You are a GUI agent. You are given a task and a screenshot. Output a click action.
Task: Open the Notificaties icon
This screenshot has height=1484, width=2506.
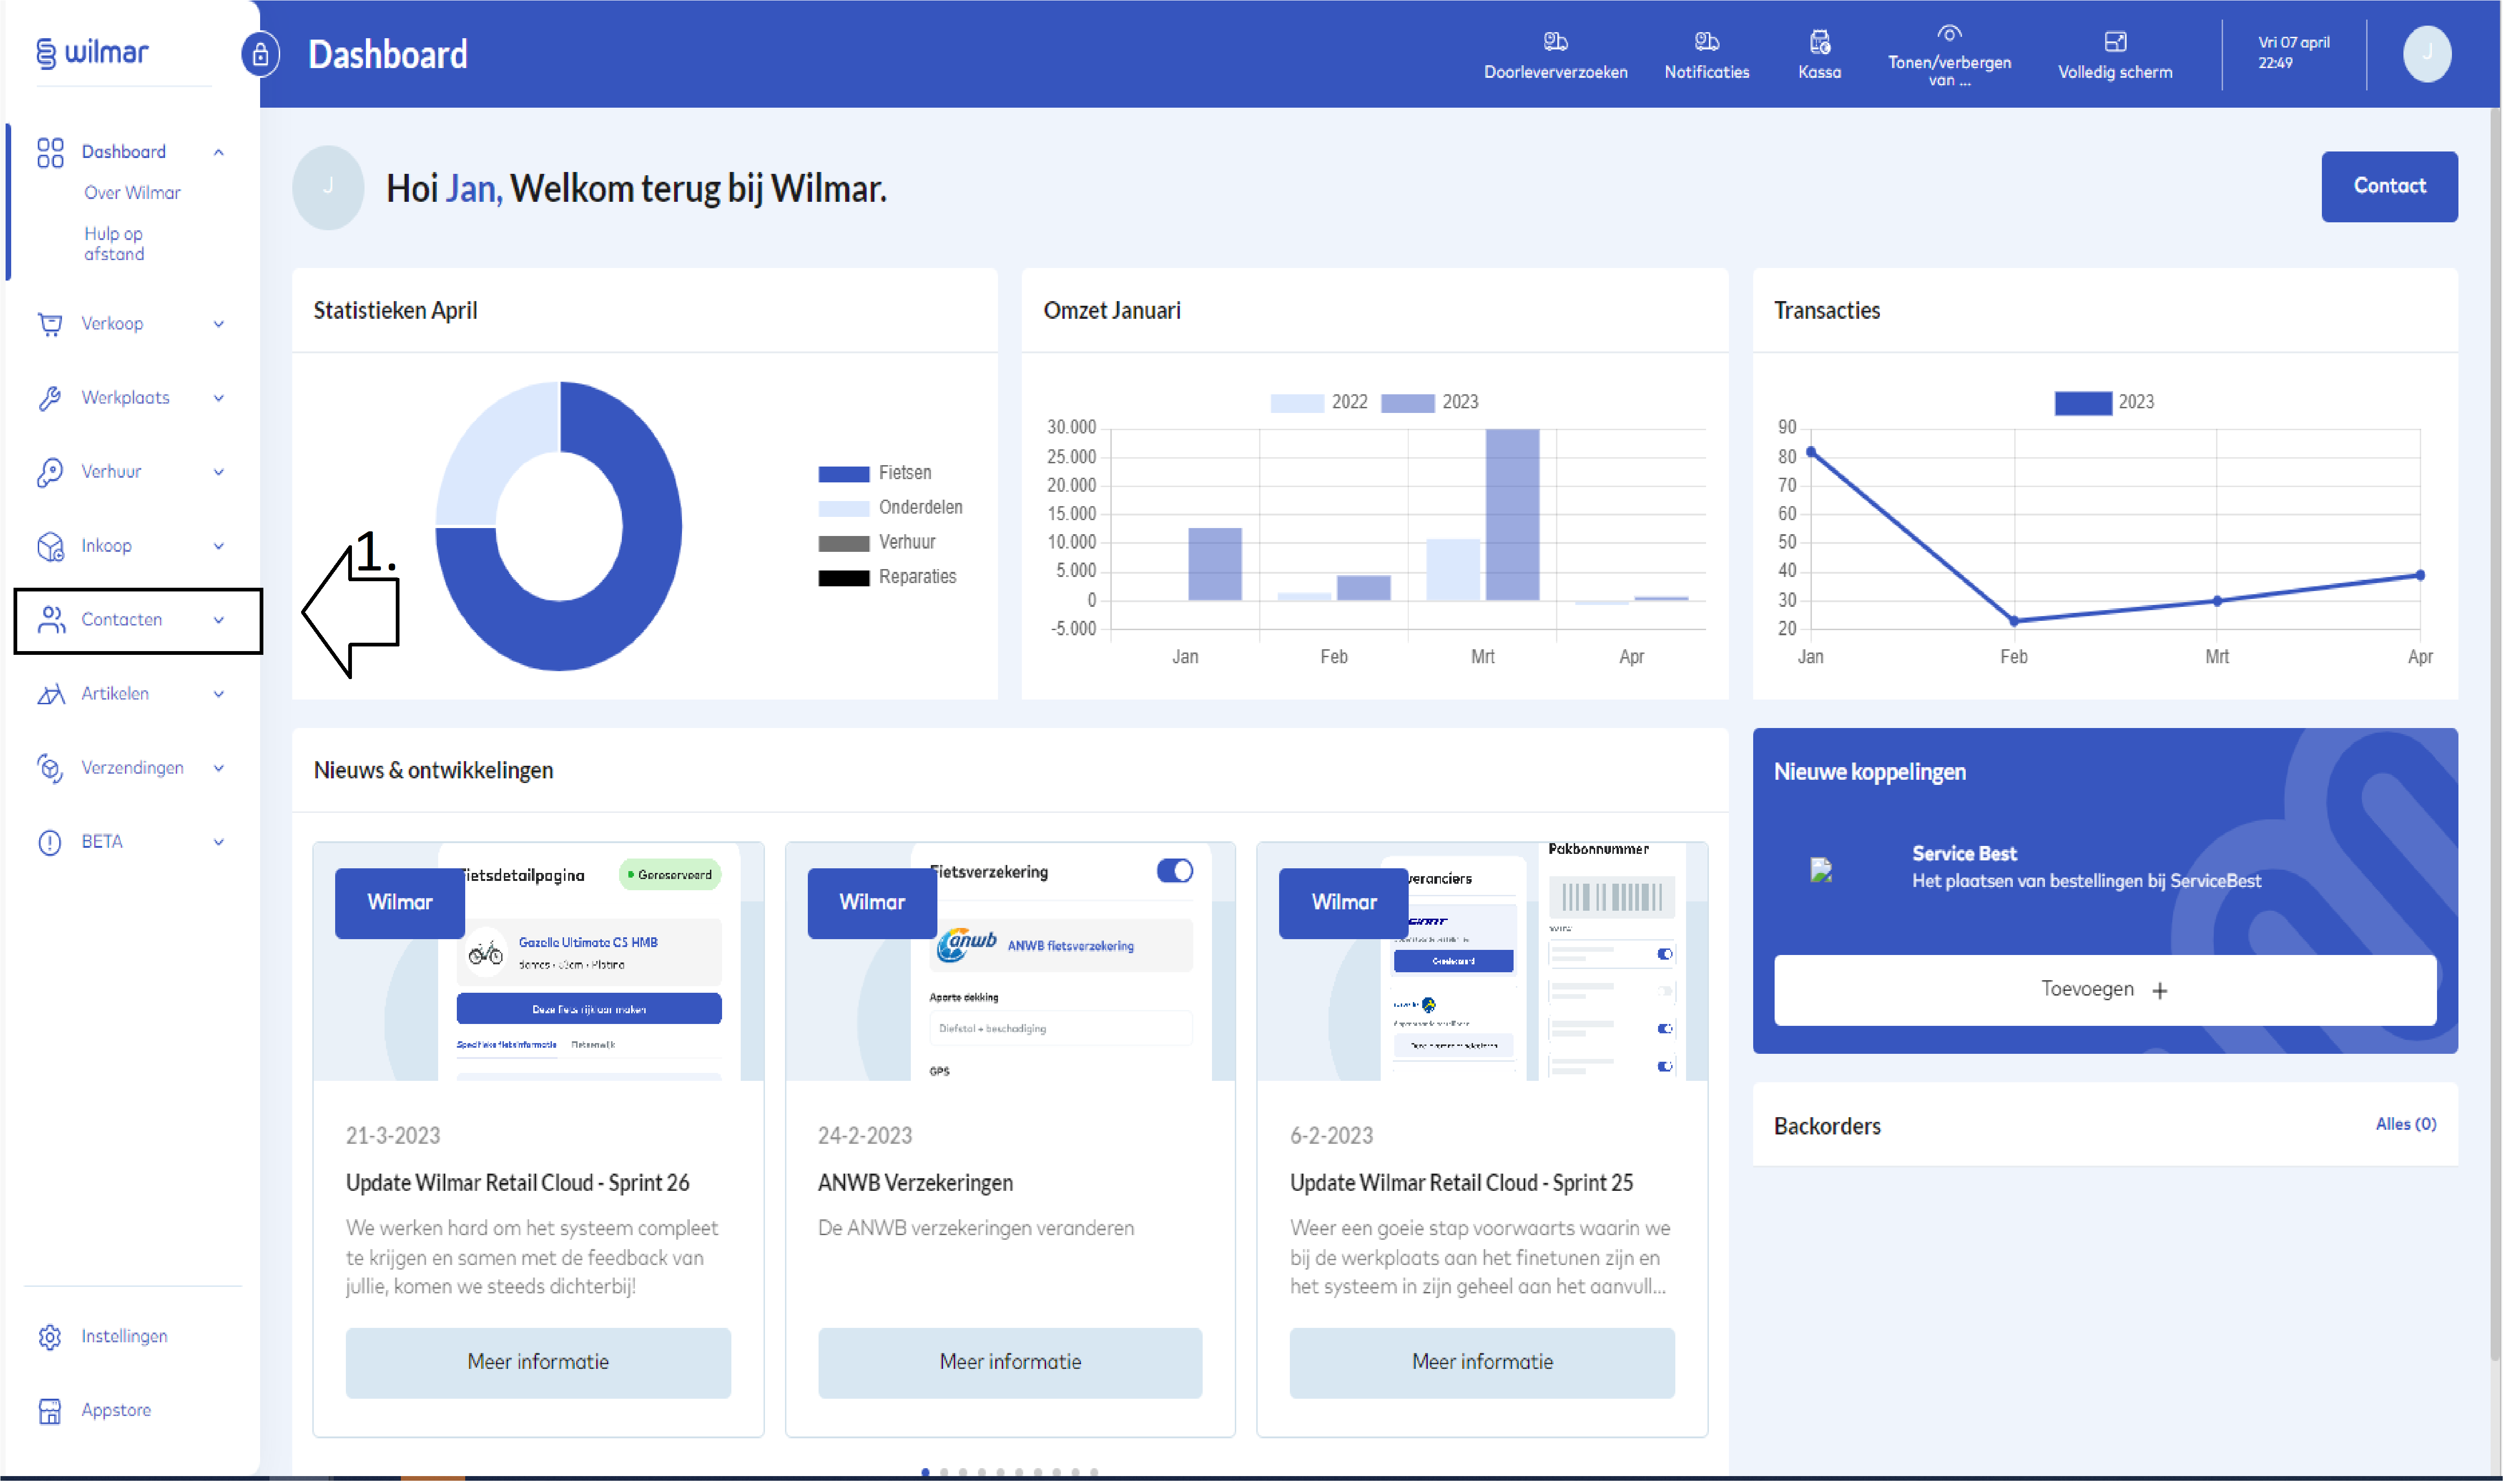coord(1708,42)
